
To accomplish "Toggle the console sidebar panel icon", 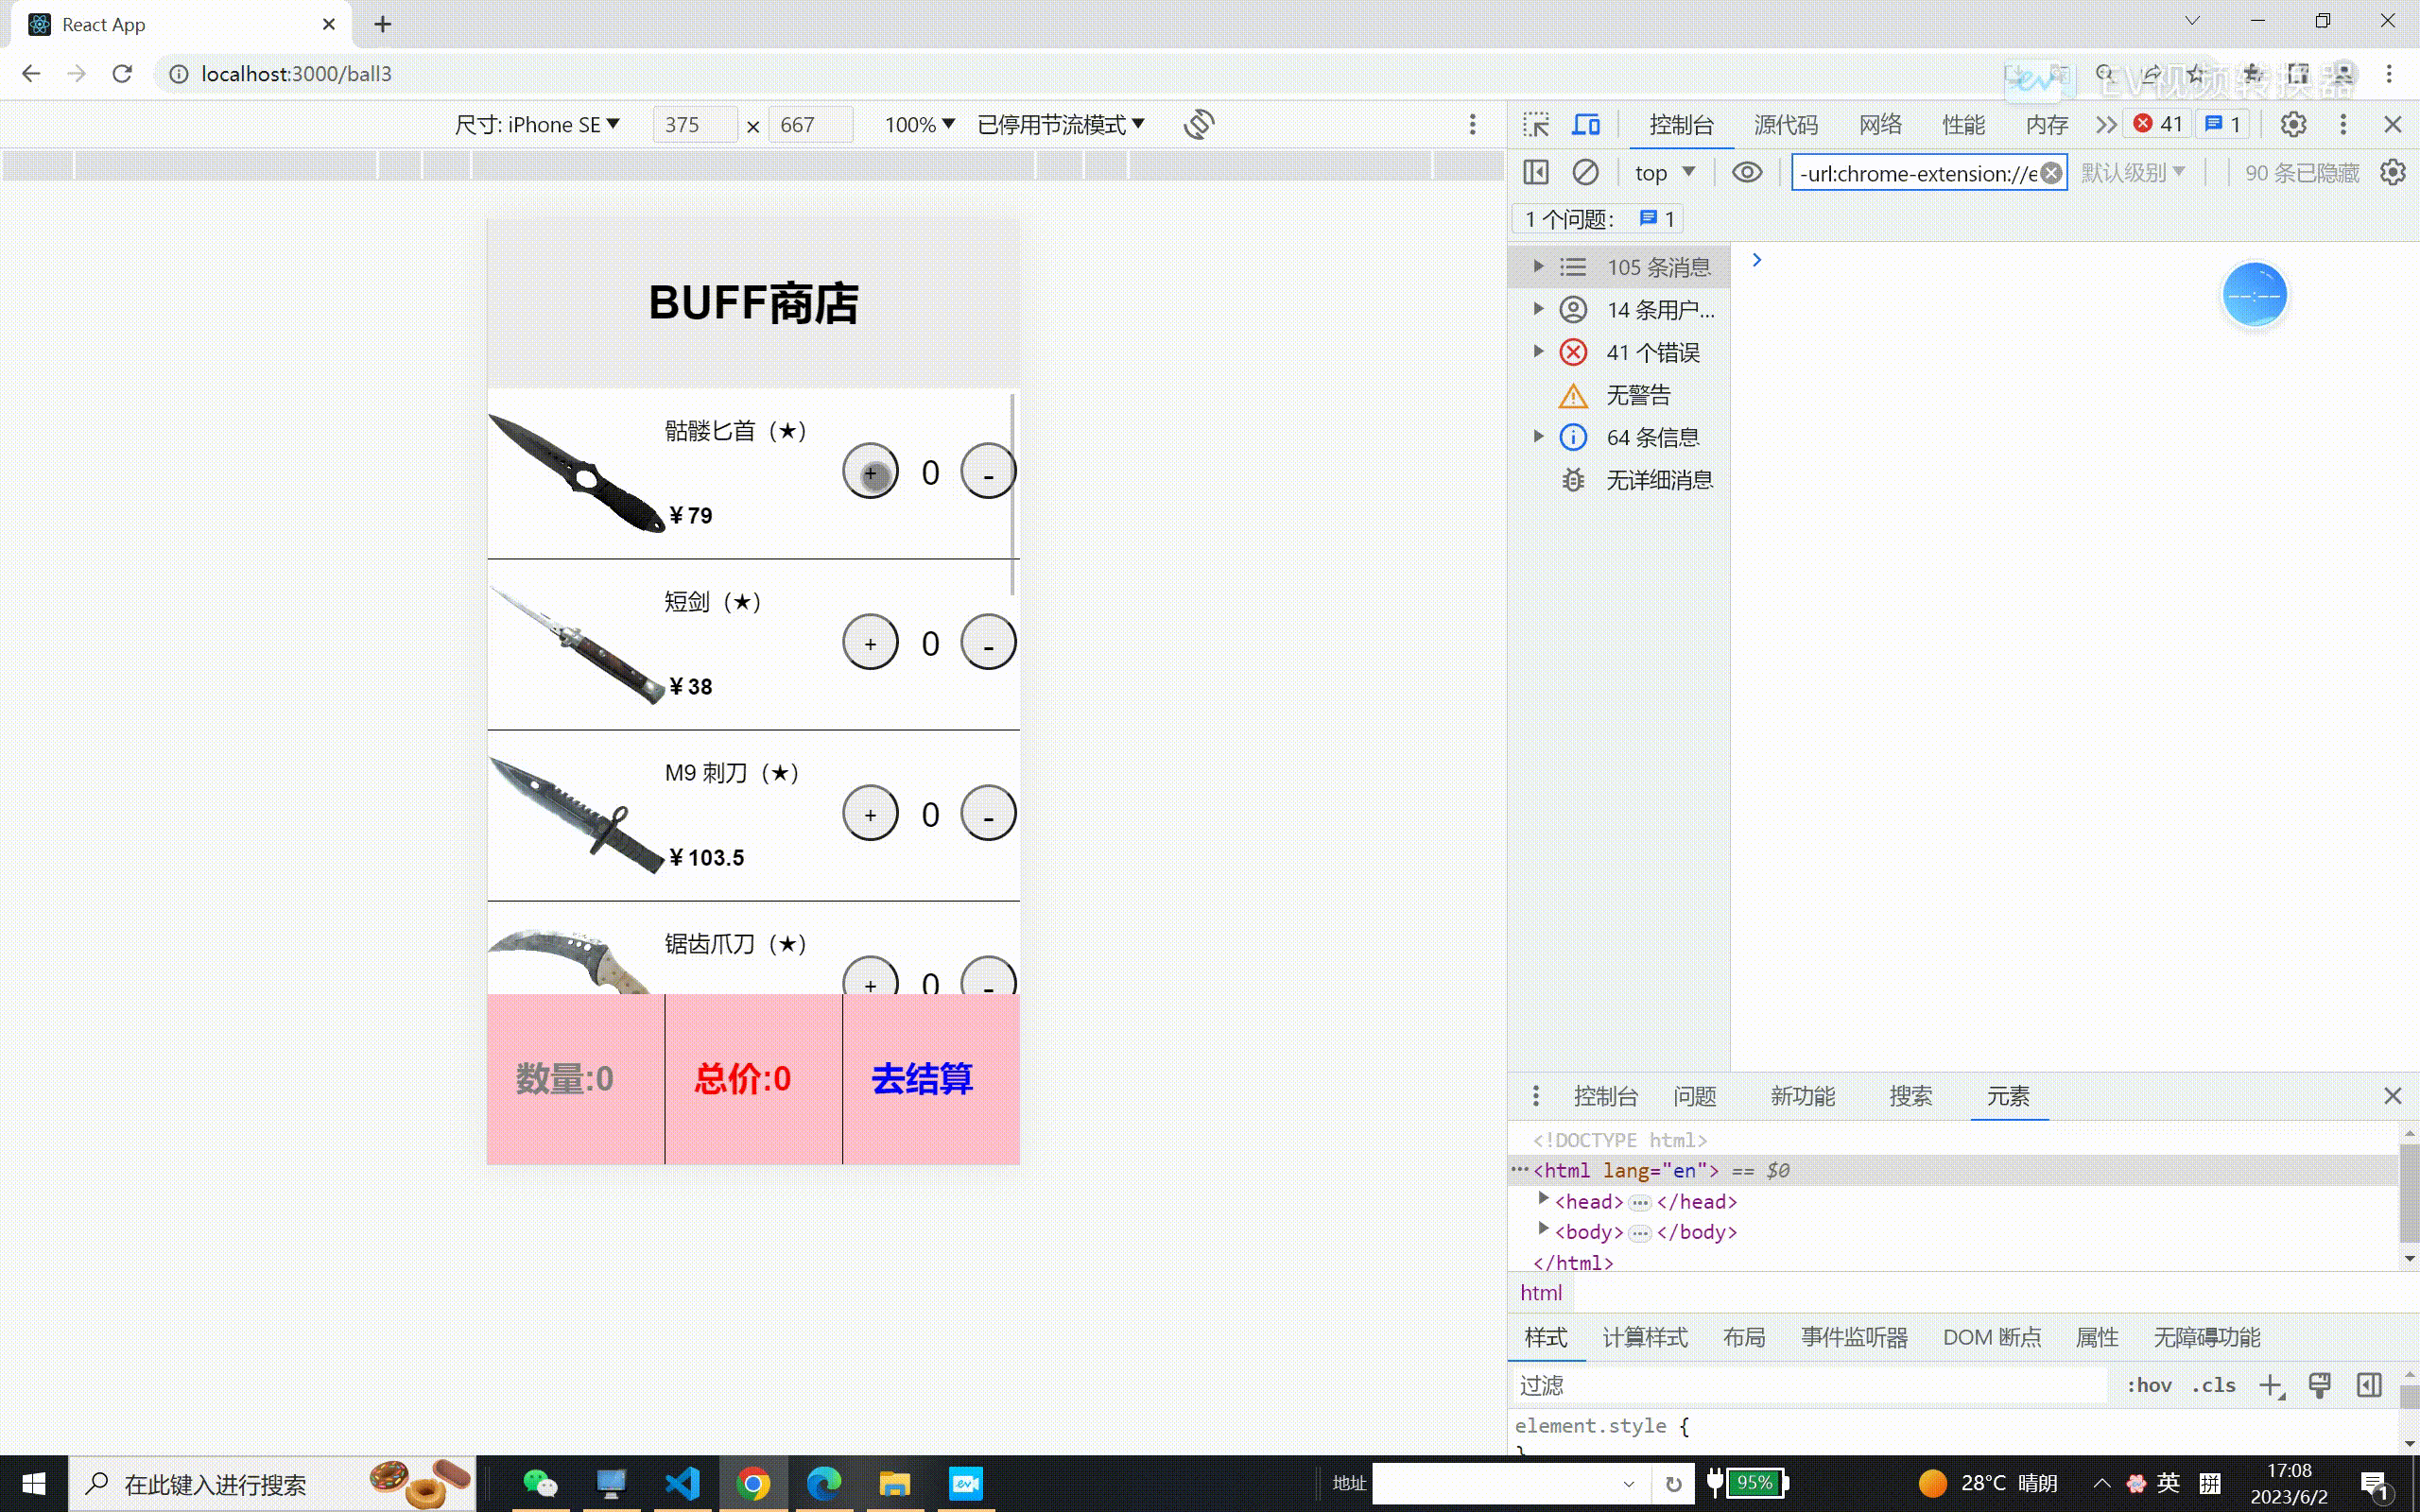I will (x=1536, y=173).
